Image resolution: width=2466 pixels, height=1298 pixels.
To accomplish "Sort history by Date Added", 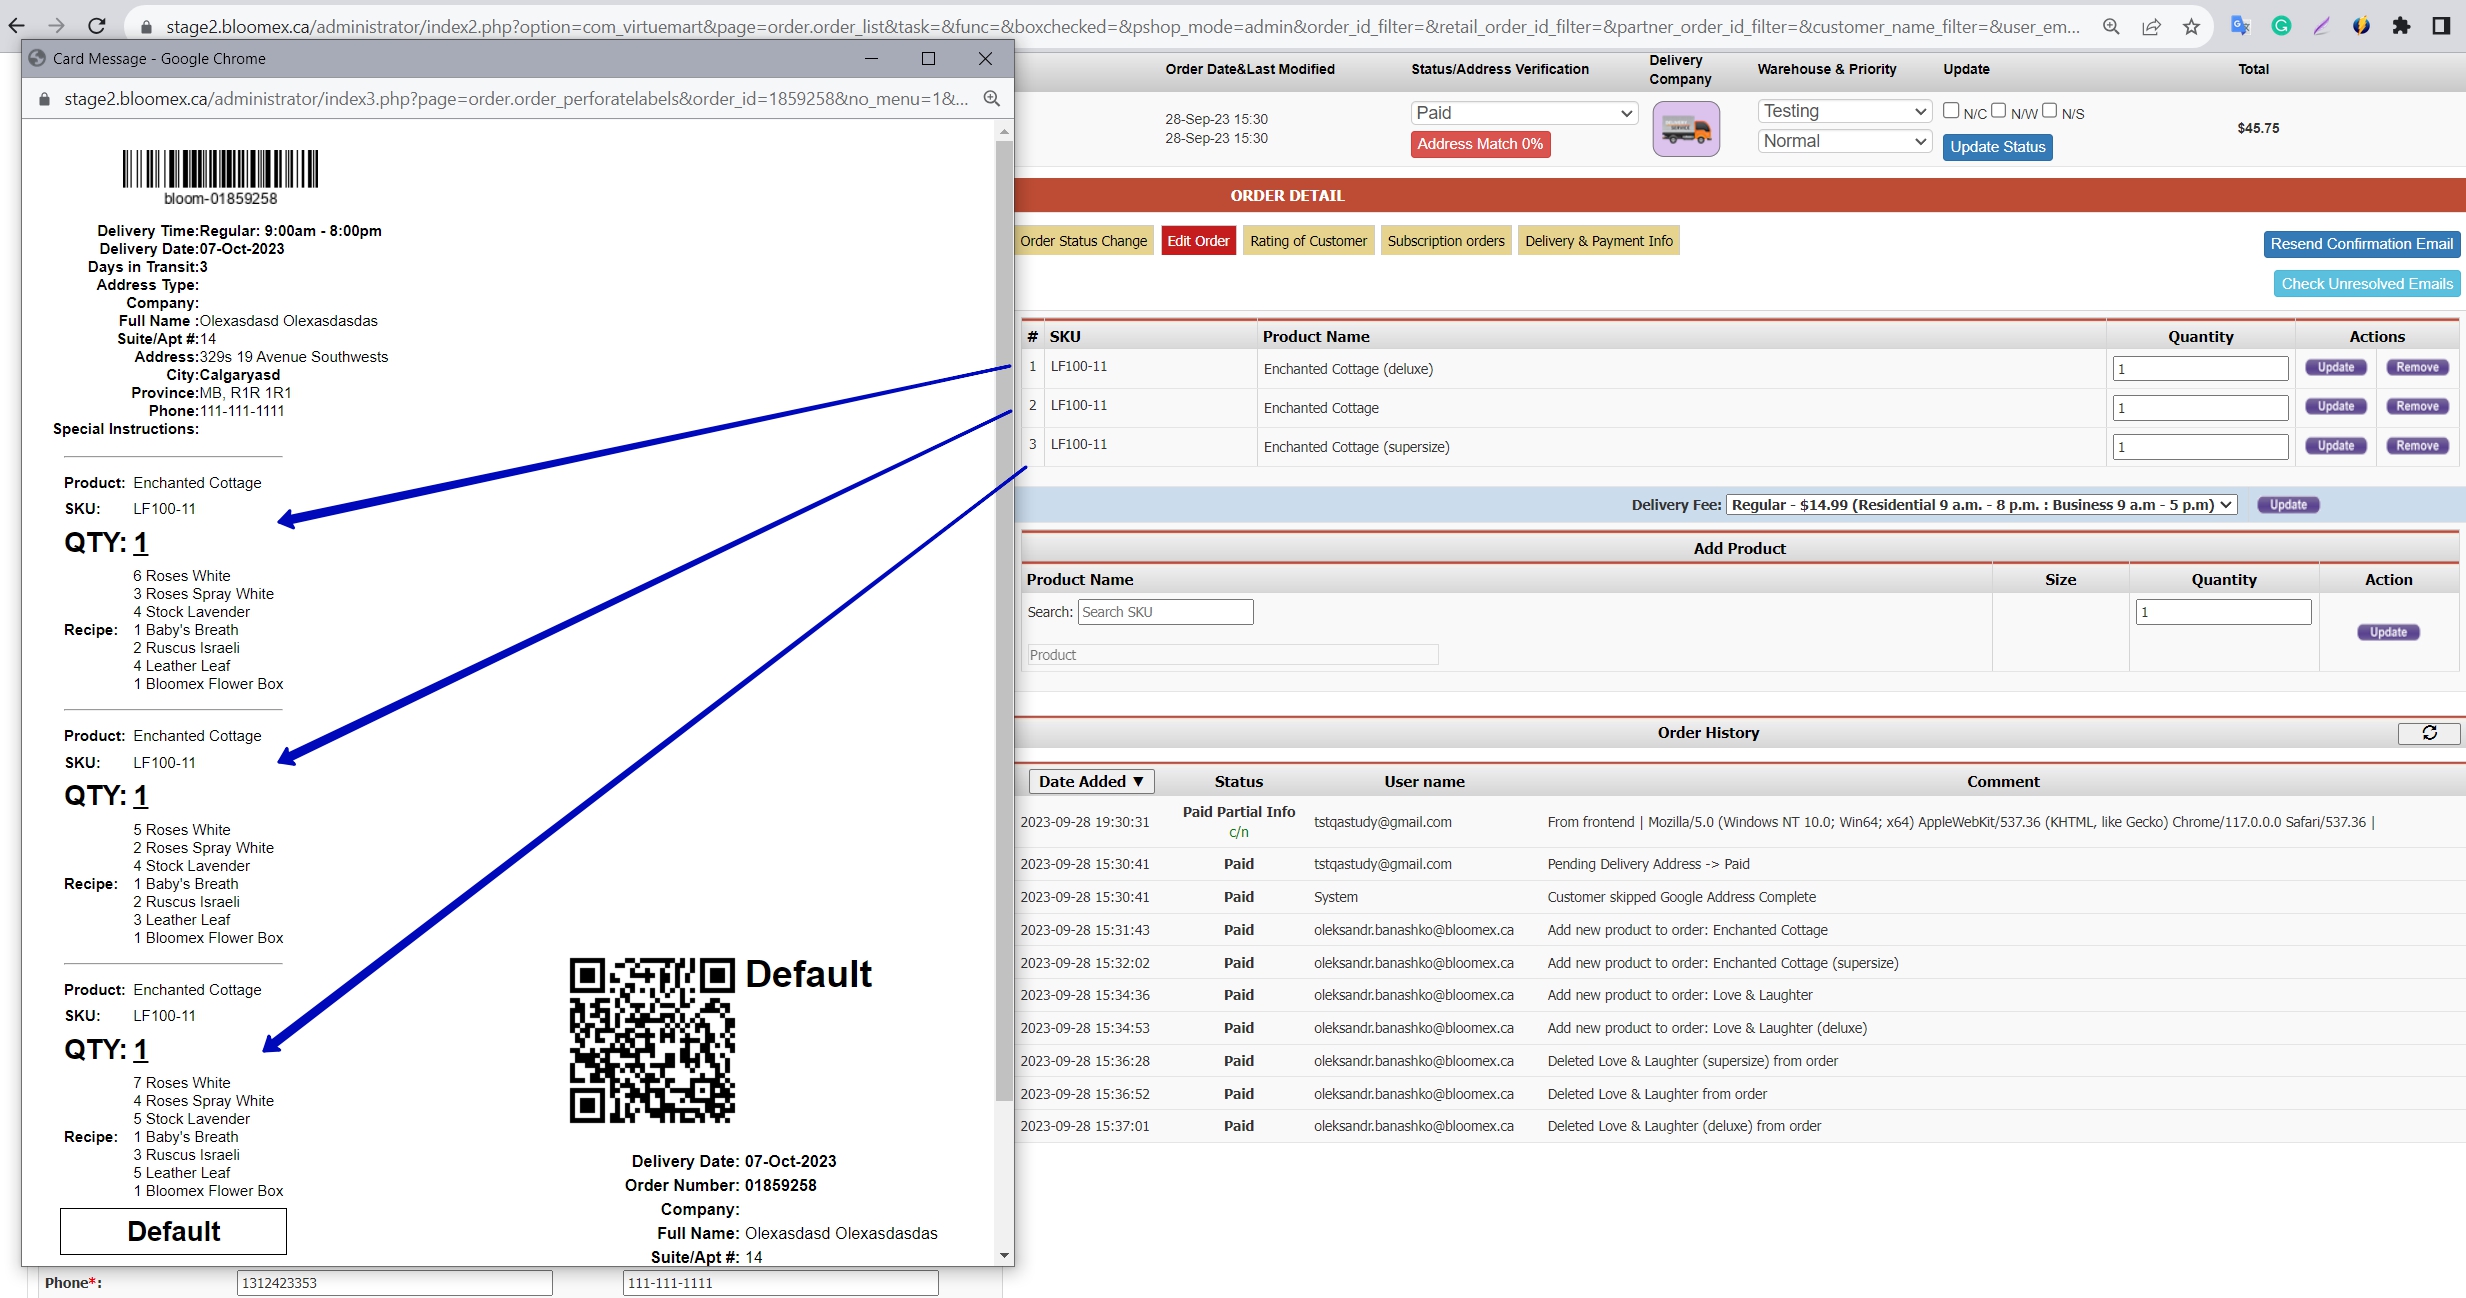I will (1091, 782).
